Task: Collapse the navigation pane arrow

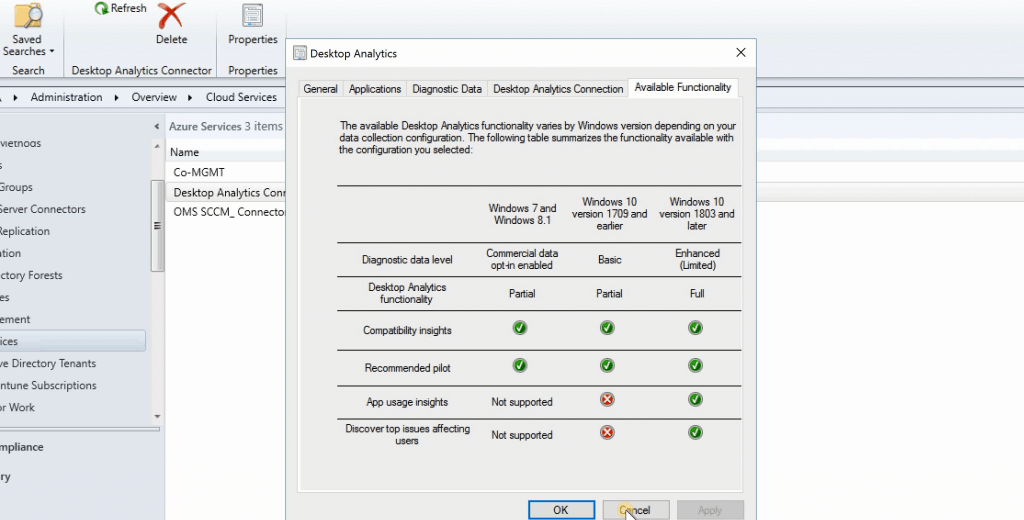Action: pos(157,126)
